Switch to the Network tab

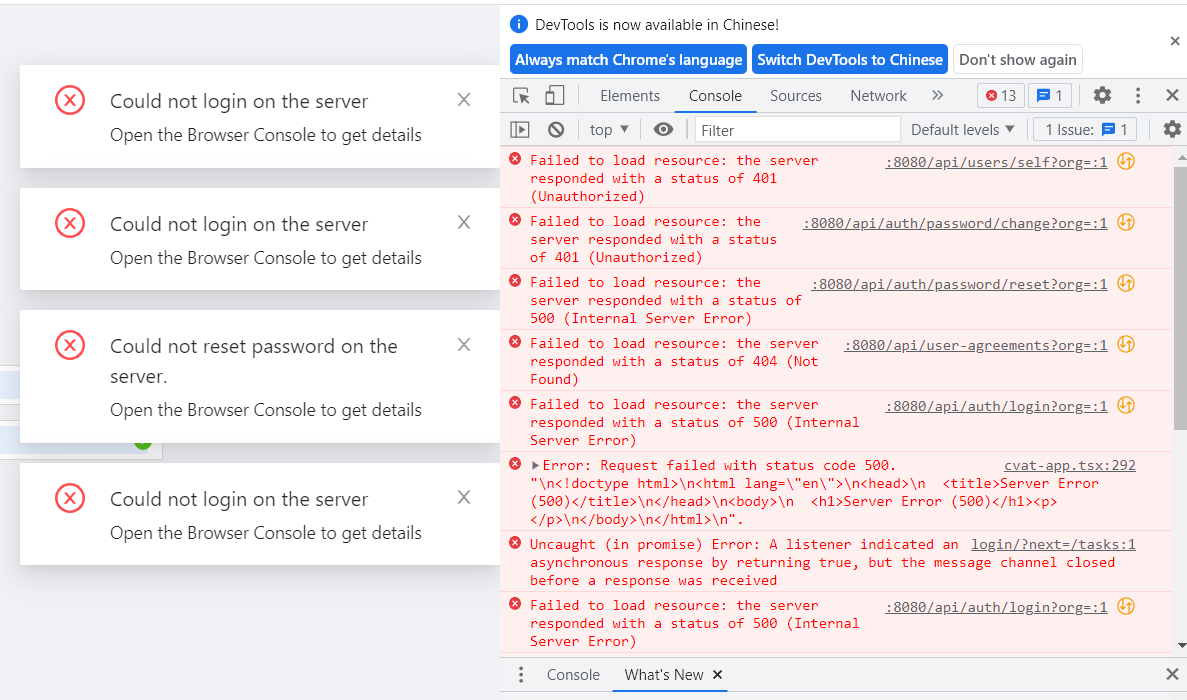click(878, 96)
